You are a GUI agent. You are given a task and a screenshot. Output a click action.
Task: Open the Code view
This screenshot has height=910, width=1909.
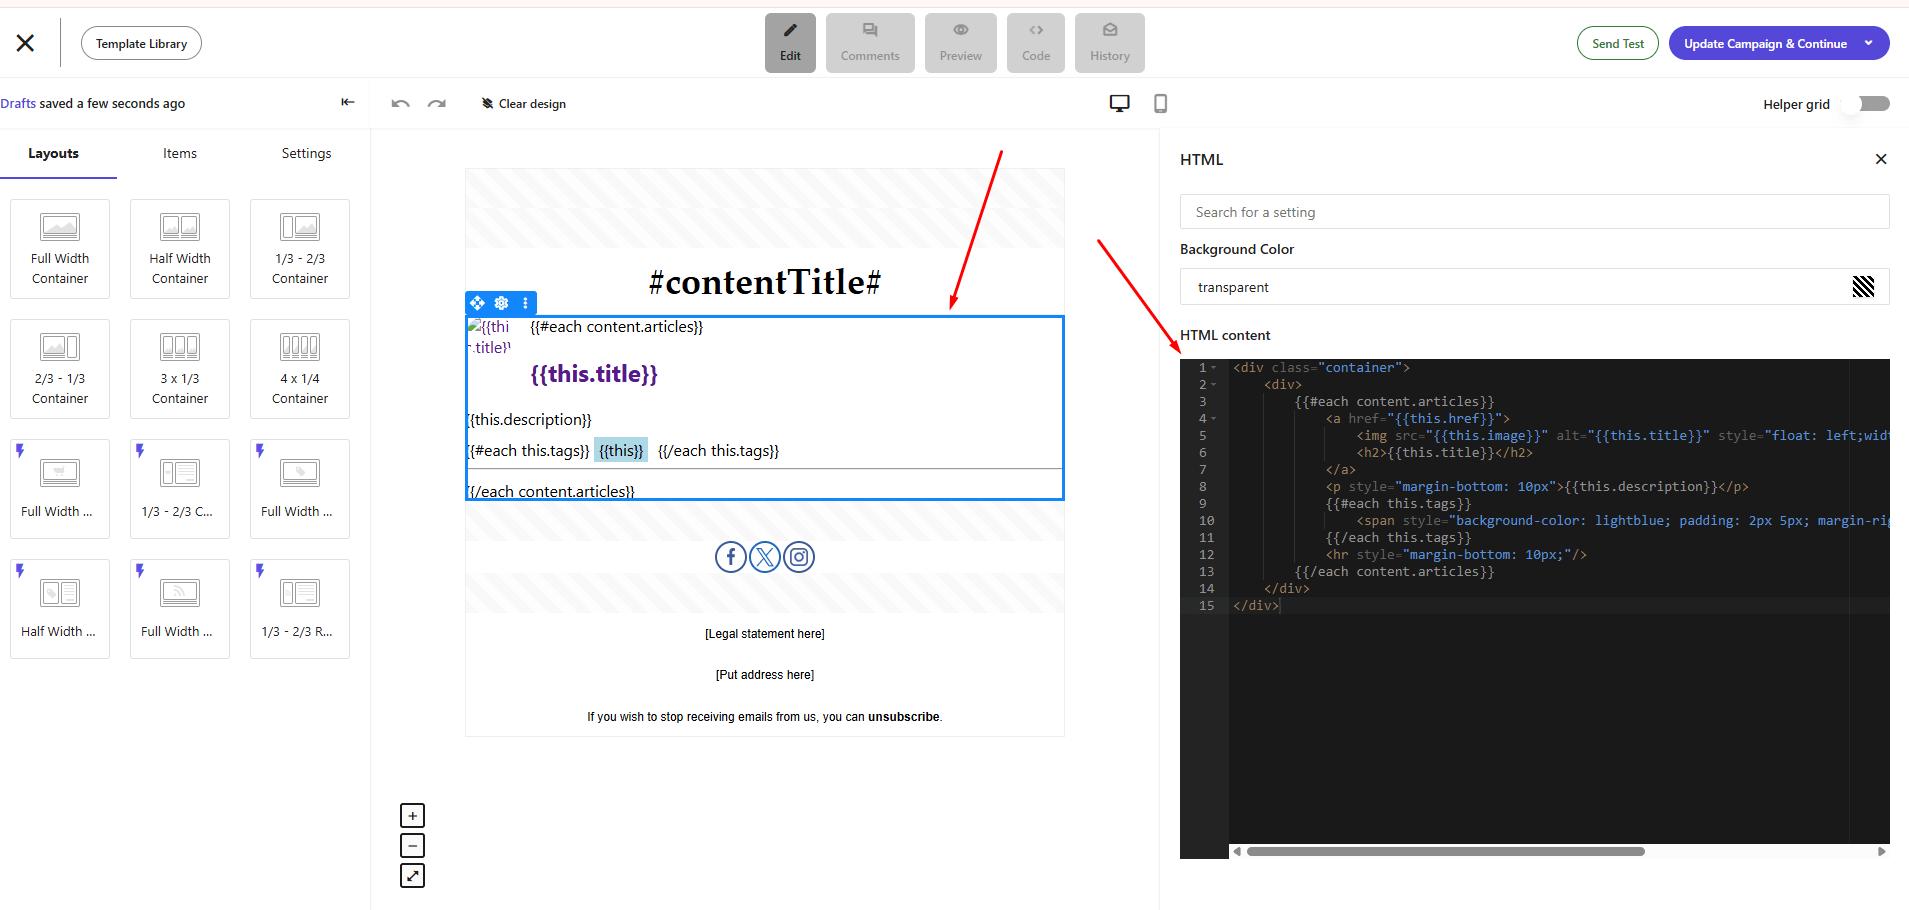pyautogui.click(x=1036, y=43)
